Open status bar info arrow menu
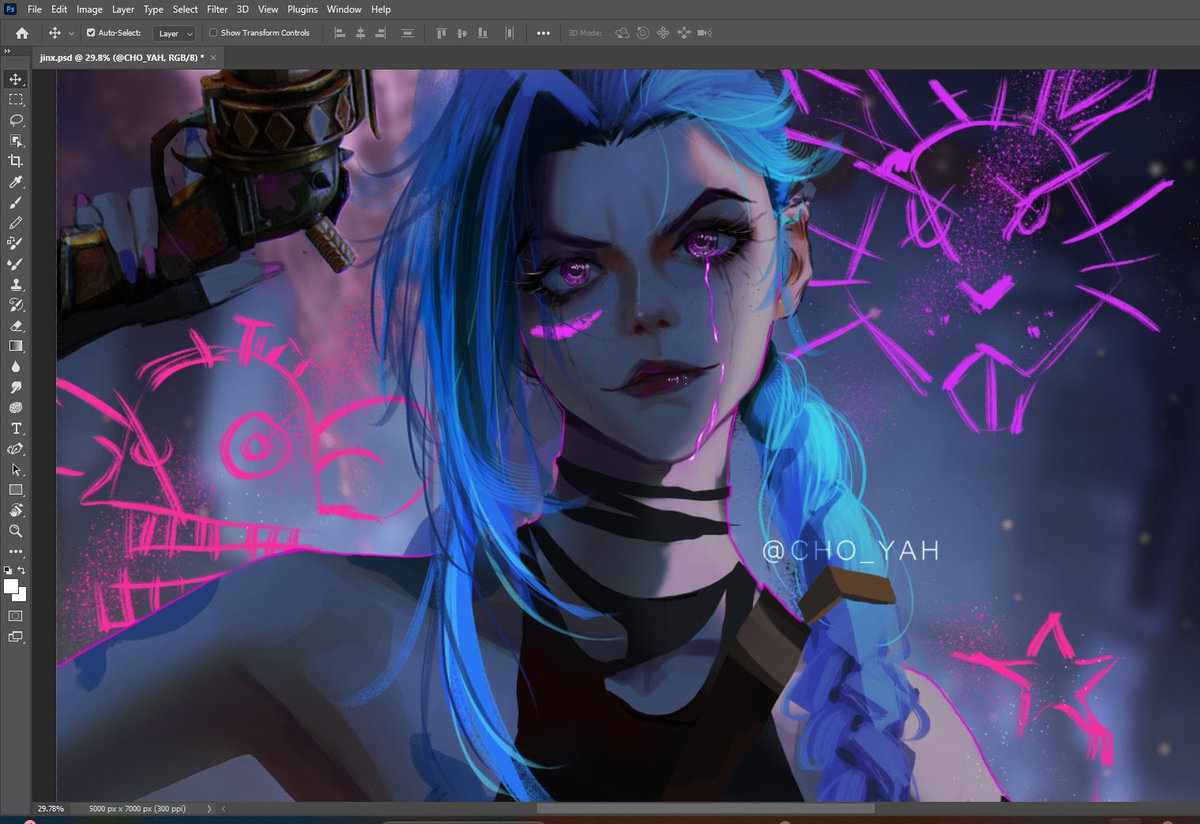This screenshot has width=1200, height=824. pyautogui.click(x=209, y=808)
